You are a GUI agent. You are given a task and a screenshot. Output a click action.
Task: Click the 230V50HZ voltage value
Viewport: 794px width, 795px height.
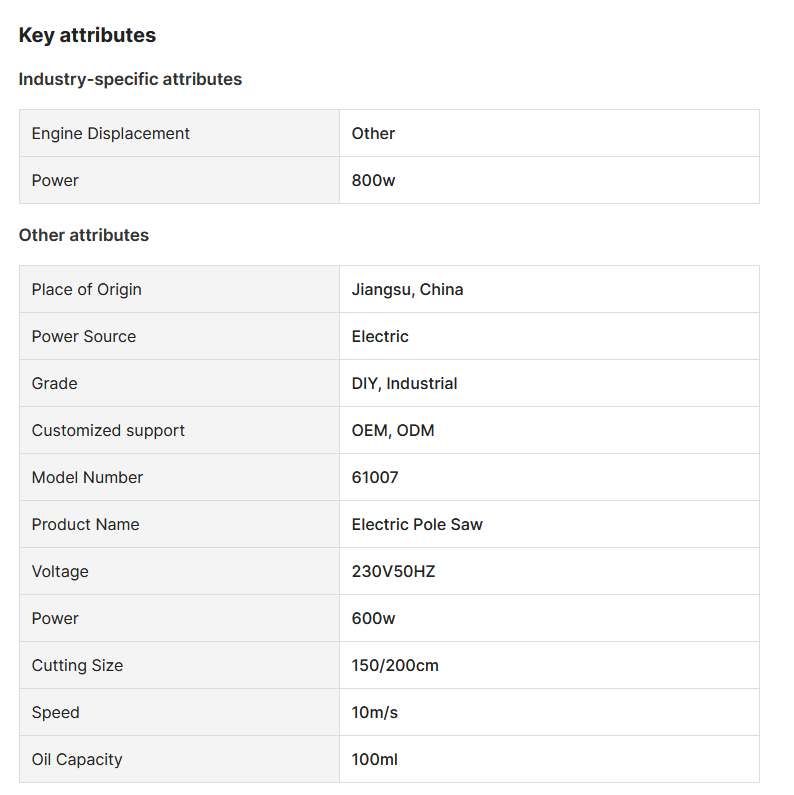[393, 571]
